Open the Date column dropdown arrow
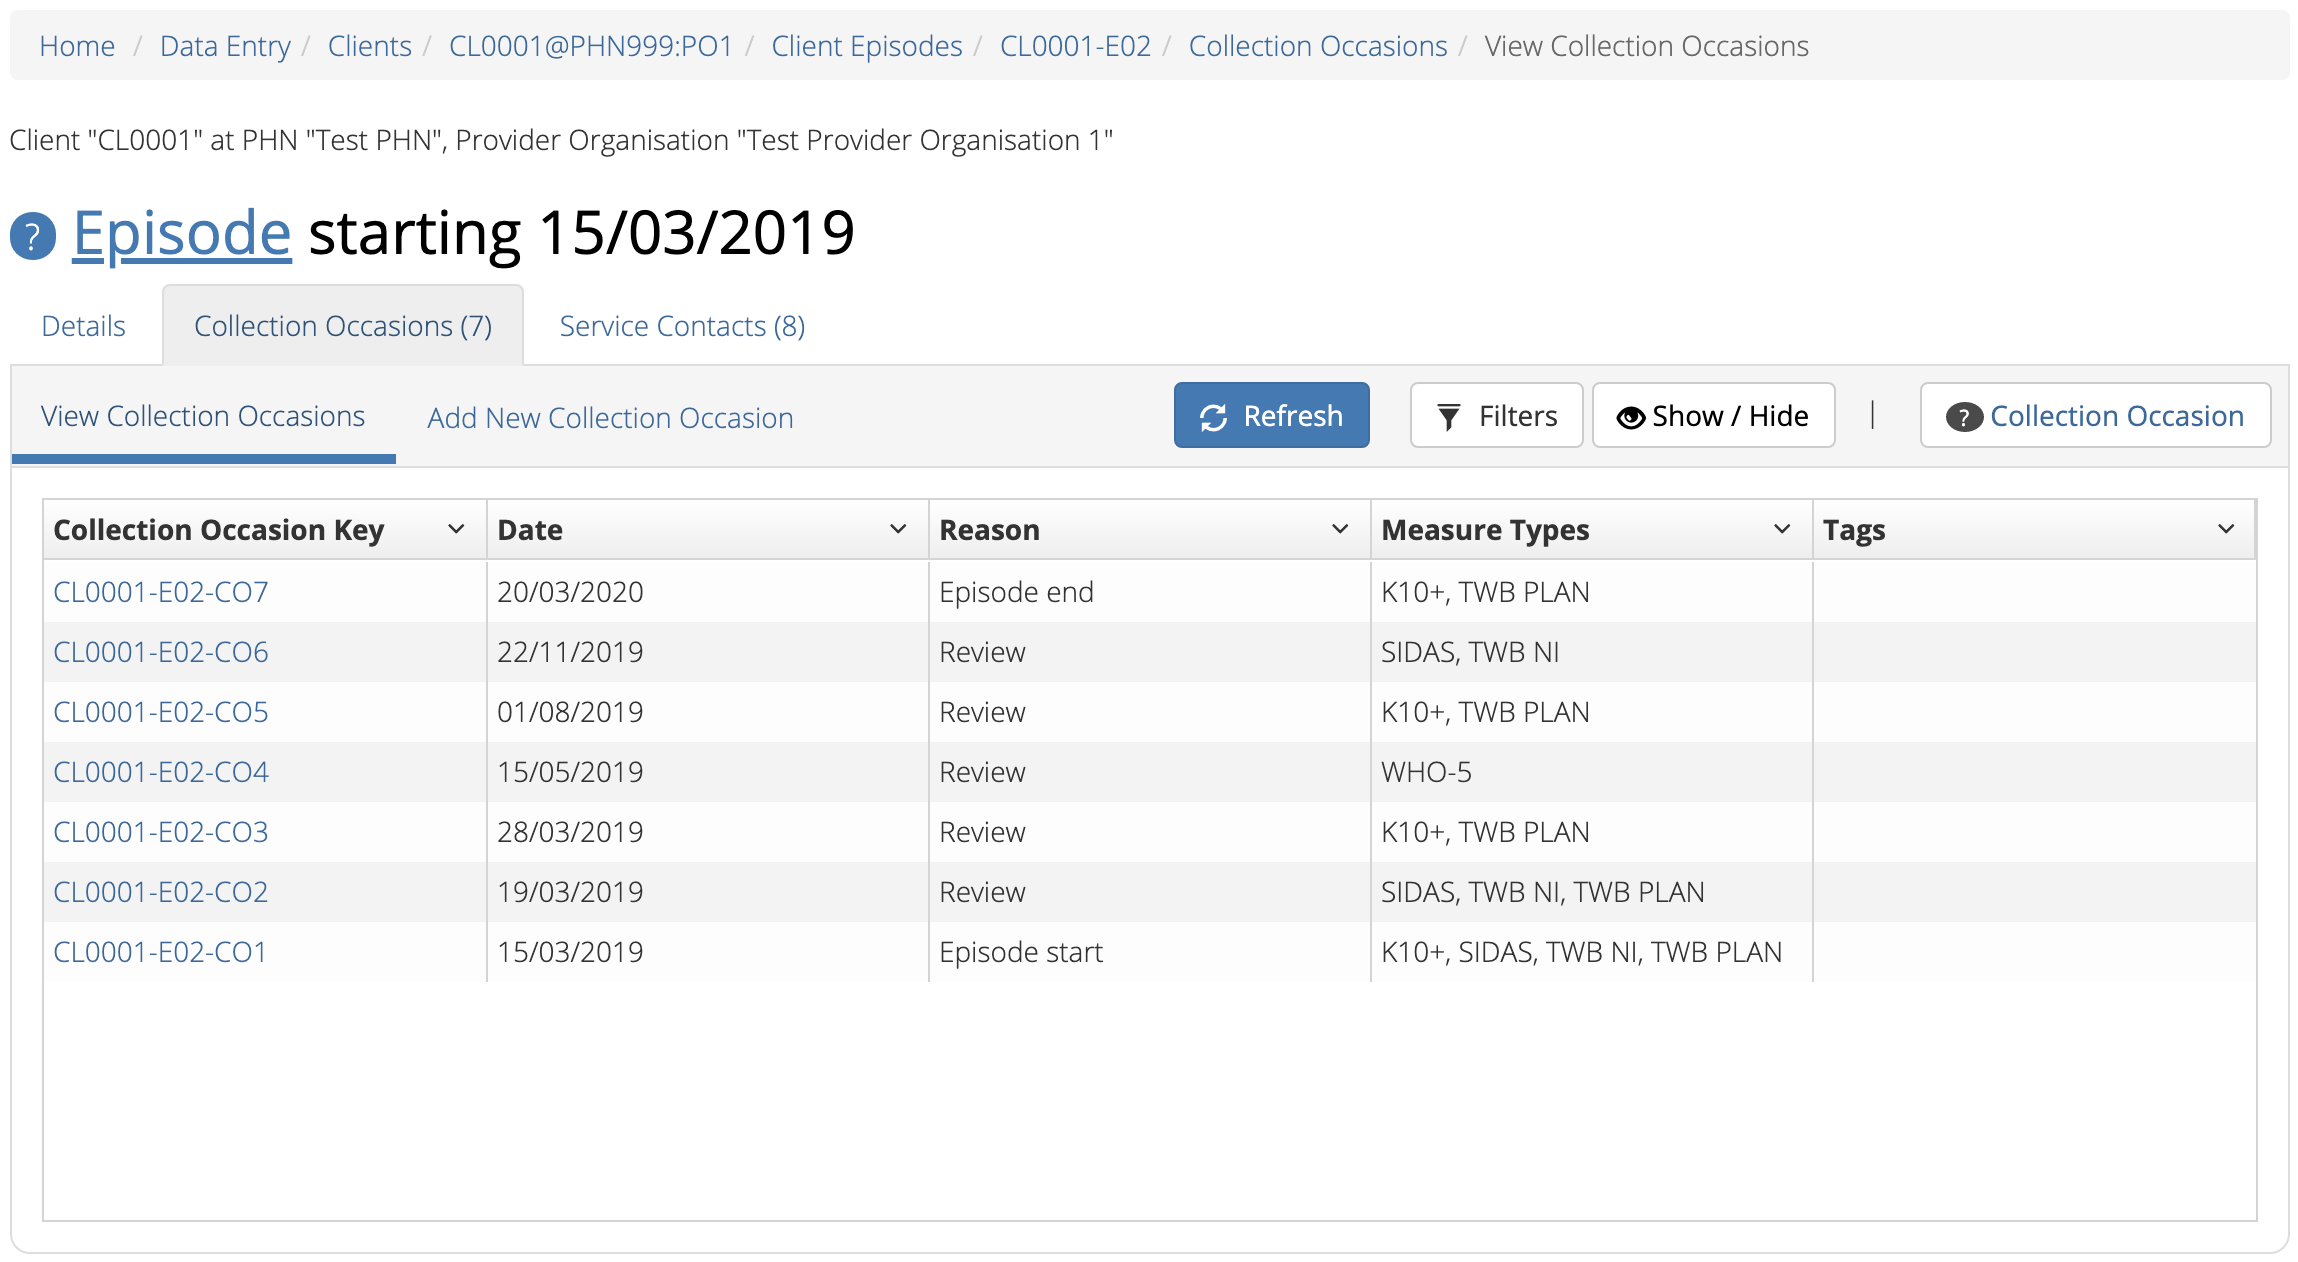The width and height of the screenshot is (2298, 1262). (x=898, y=529)
